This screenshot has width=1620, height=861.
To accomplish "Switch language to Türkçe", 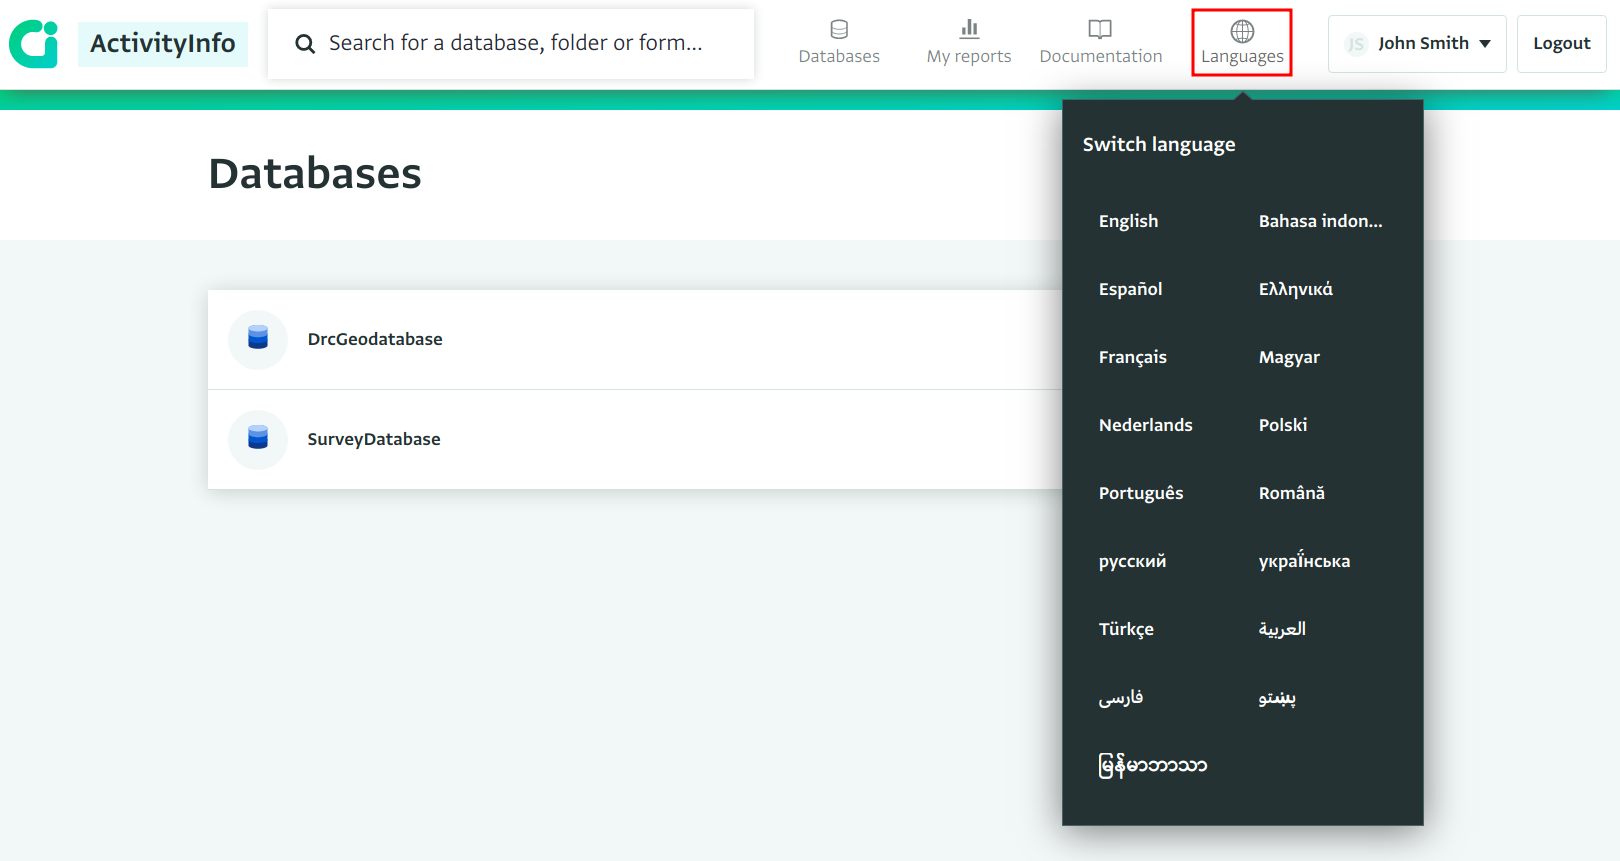I will tap(1126, 629).
